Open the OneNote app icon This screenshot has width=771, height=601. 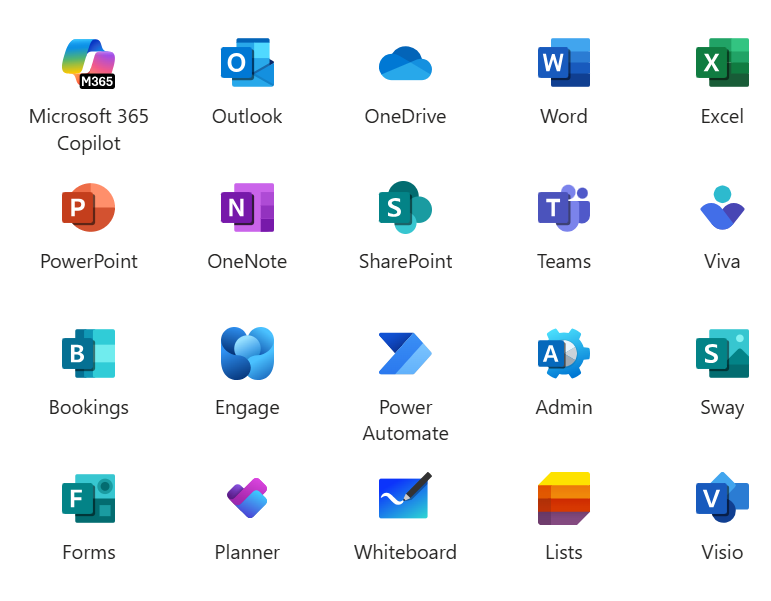click(x=247, y=208)
